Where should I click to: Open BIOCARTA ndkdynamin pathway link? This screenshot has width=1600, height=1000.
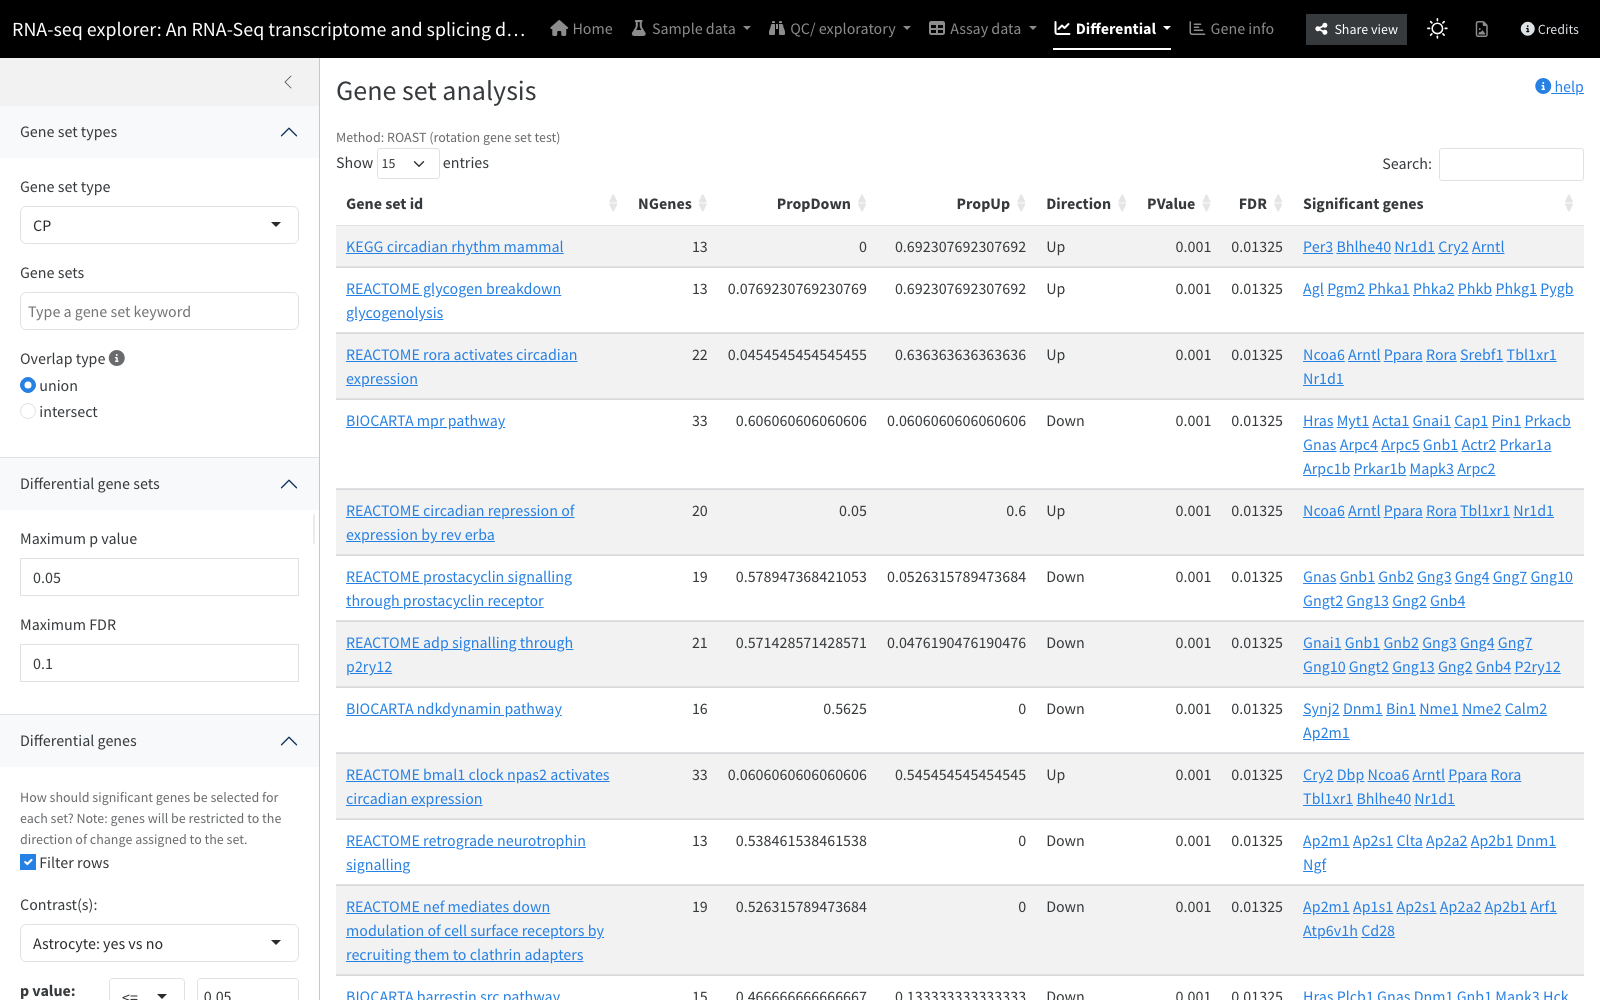click(453, 708)
